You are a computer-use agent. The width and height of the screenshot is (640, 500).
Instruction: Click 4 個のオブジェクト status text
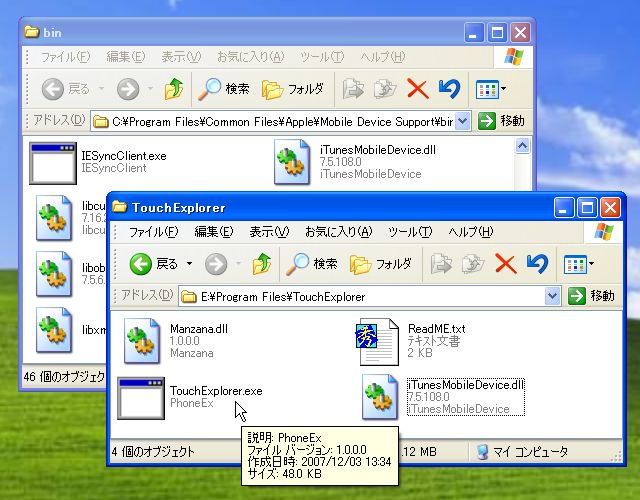(x=153, y=452)
